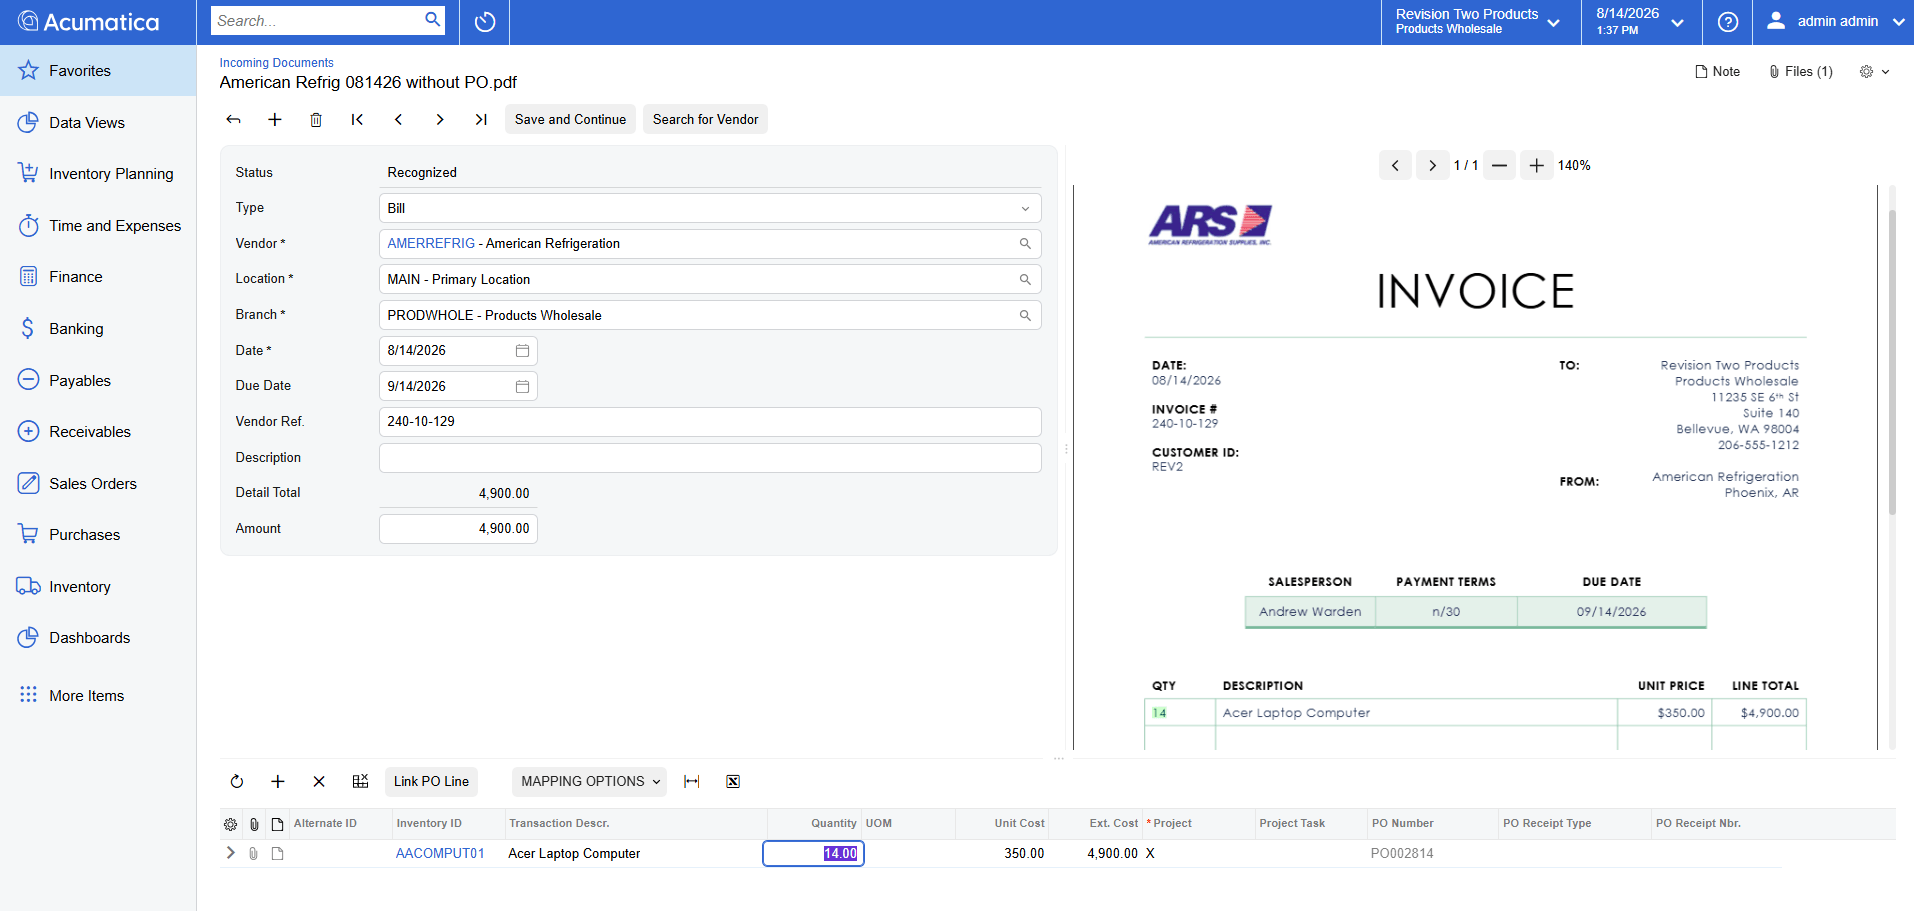Image resolution: width=1914 pixels, height=911 pixels.
Task: Click the Dashboards pie chart icon
Action: [x=29, y=637]
